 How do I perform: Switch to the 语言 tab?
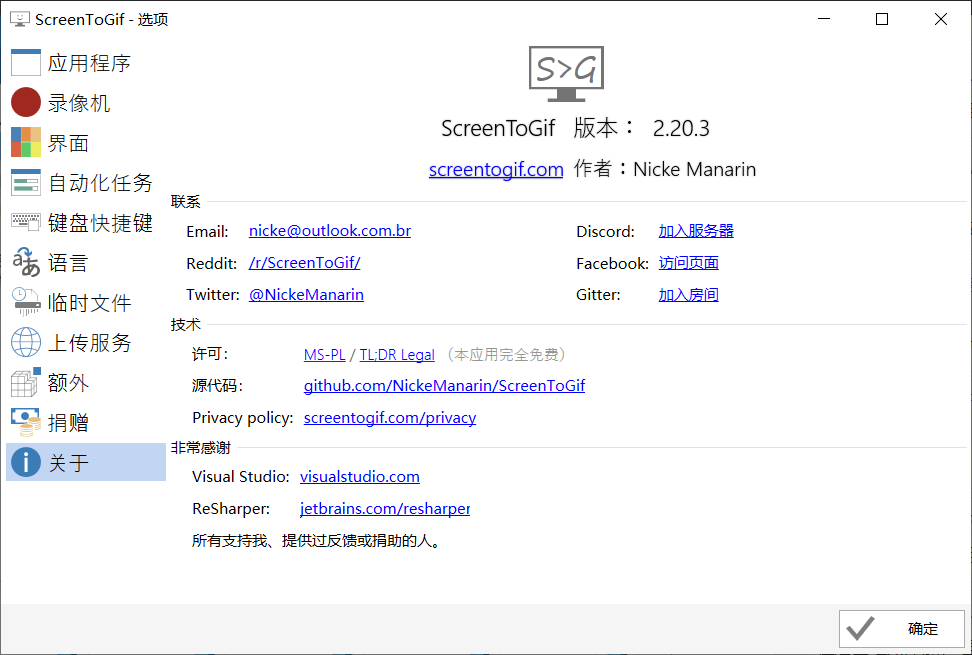click(x=86, y=263)
